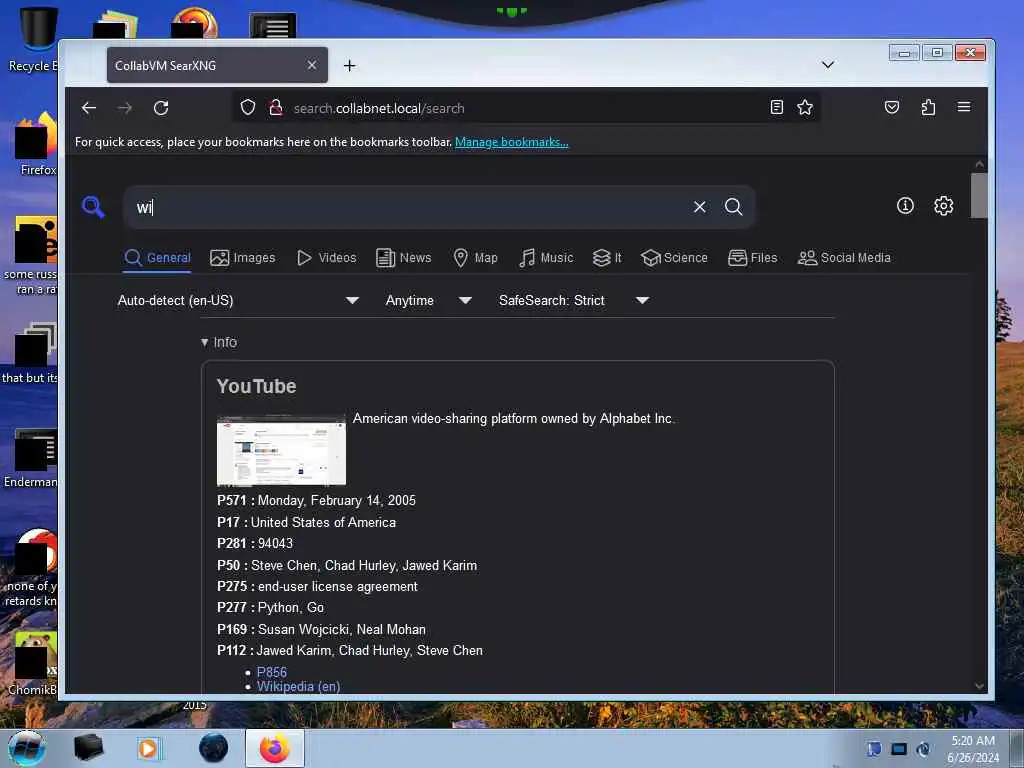Open the Windows Start orb
Image resolution: width=1024 pixels, height=768 pixels.
(x=27, y=748)
